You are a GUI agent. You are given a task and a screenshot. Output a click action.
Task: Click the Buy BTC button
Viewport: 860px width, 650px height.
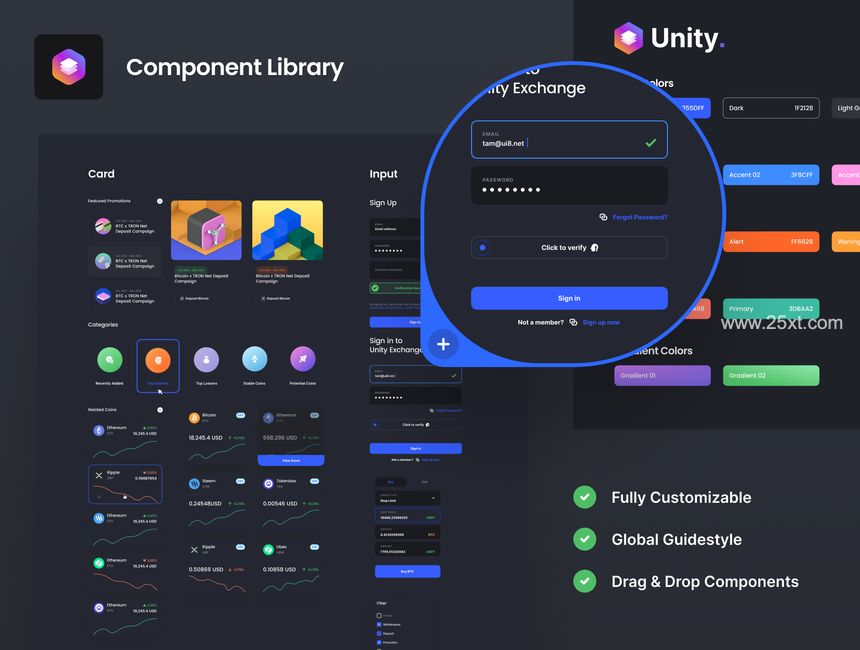(x=408, y=571)
